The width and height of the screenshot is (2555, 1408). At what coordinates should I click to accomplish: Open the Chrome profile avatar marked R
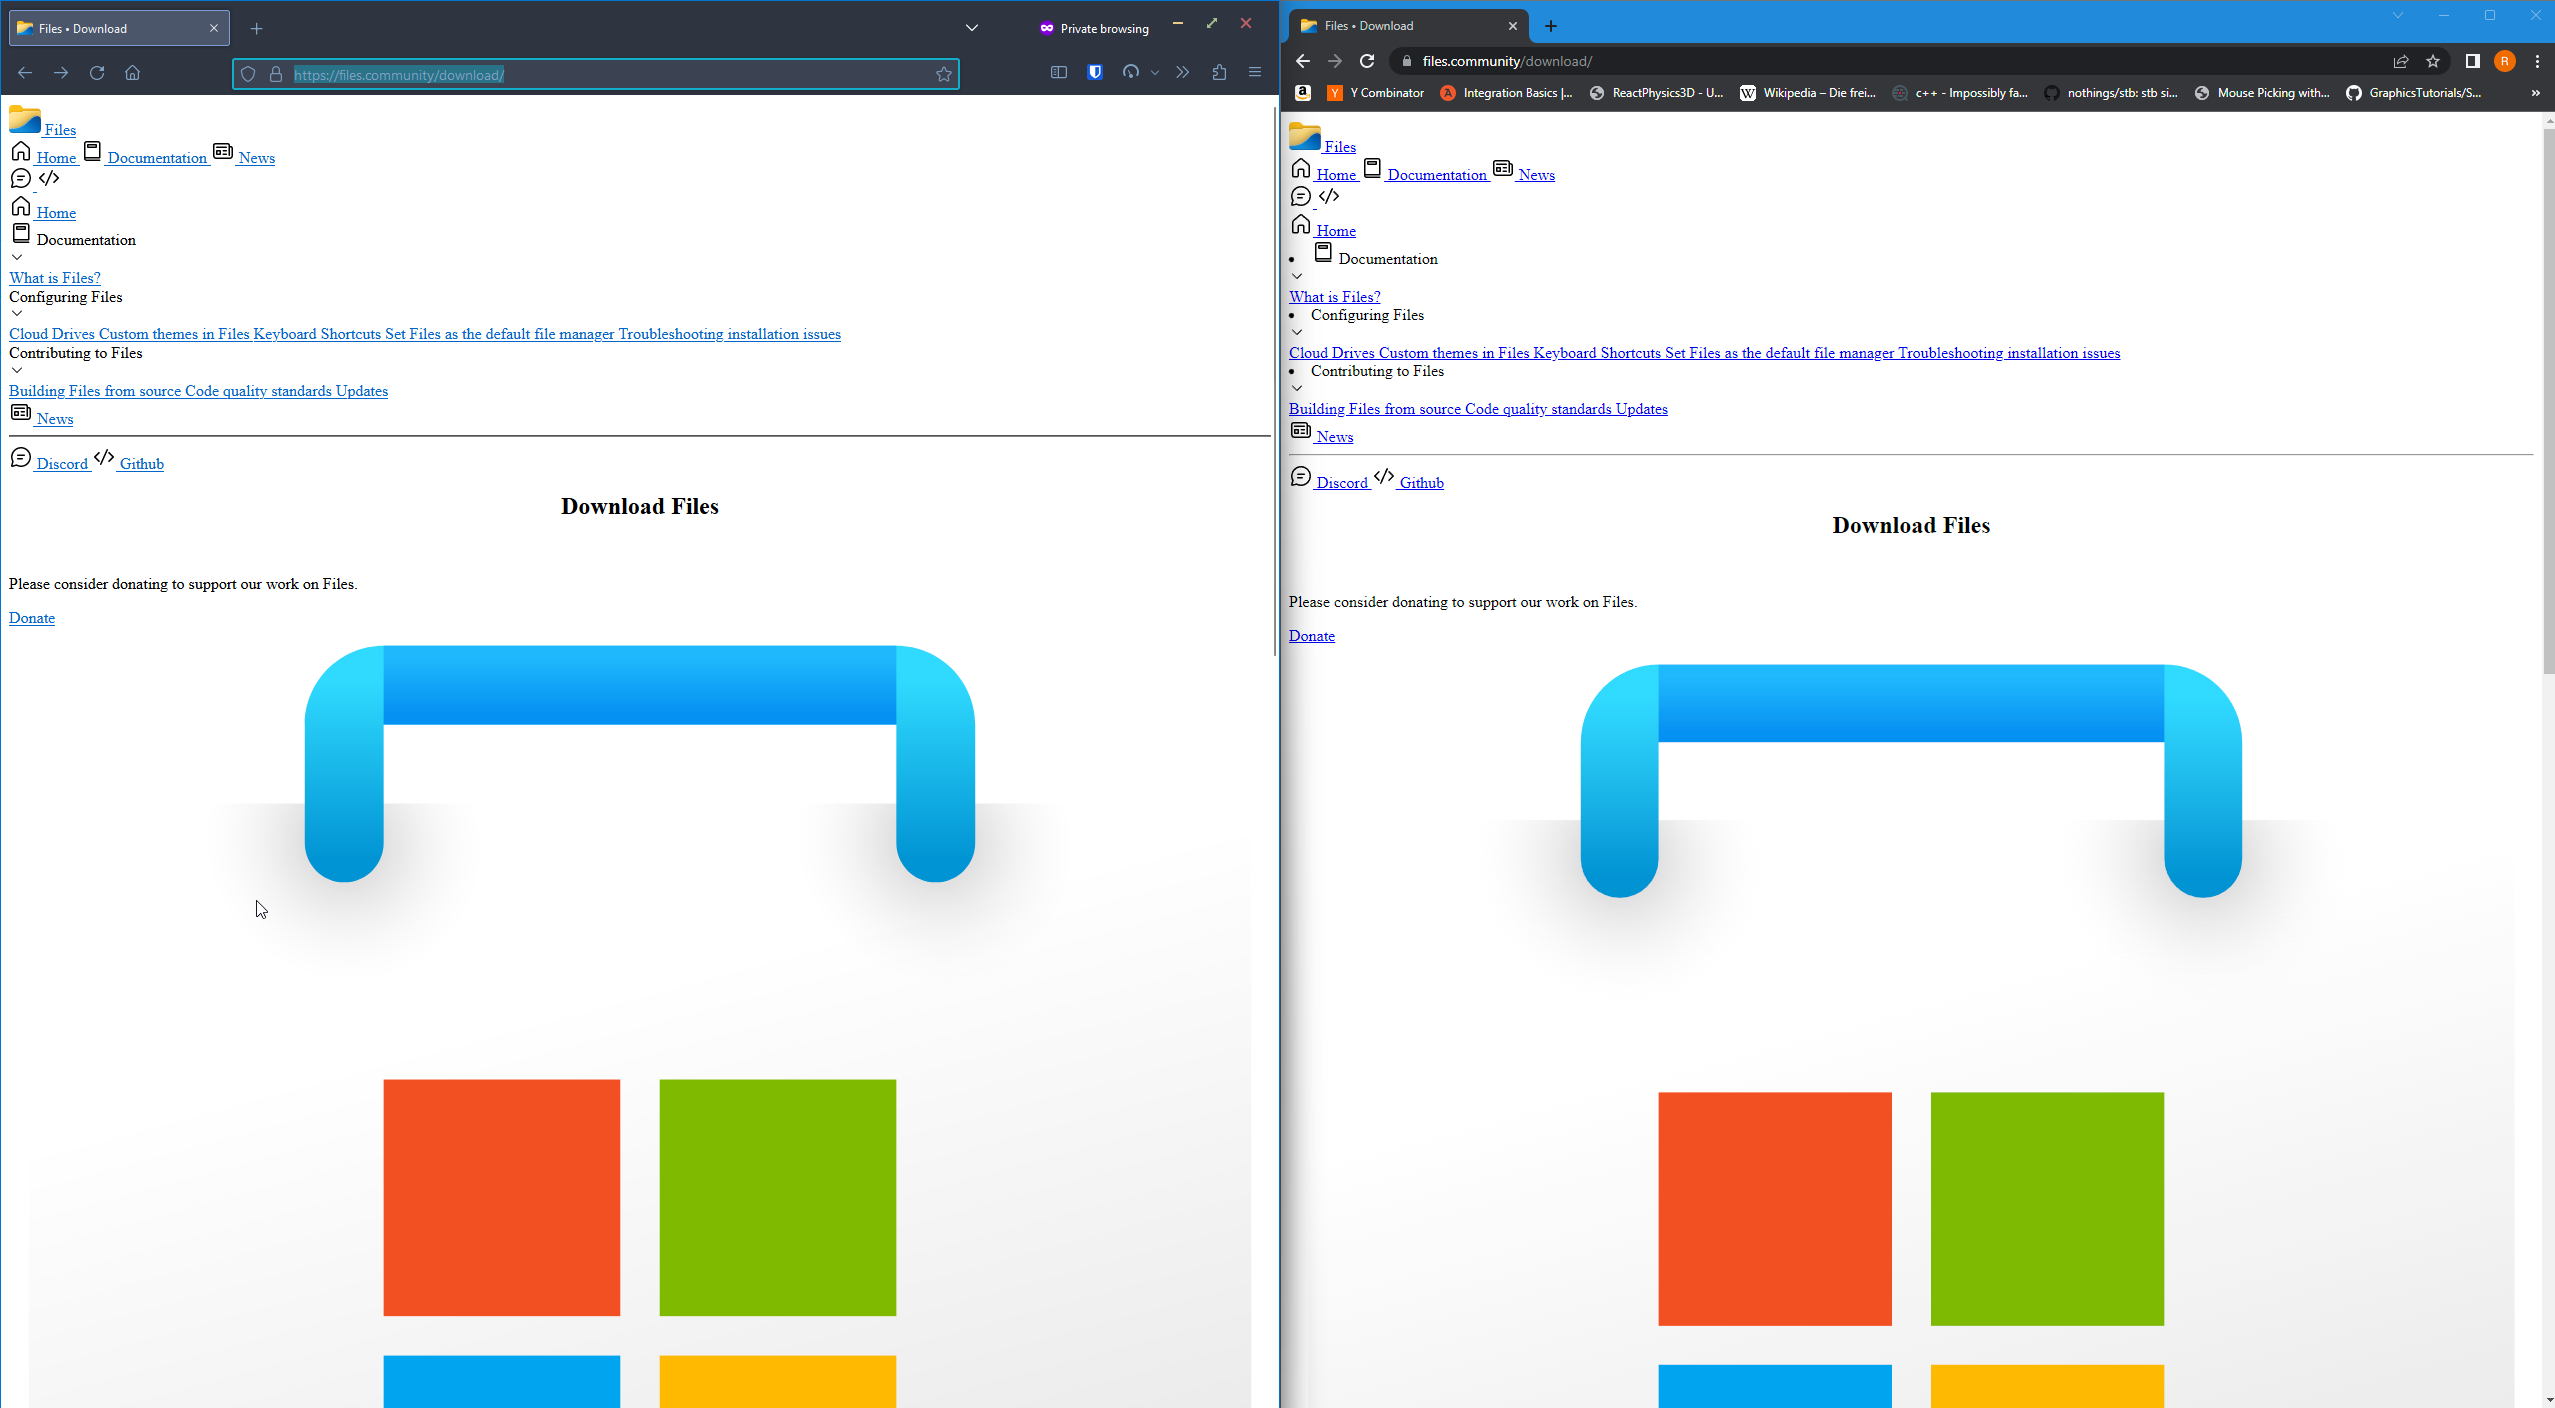(x=2505, y=61)
